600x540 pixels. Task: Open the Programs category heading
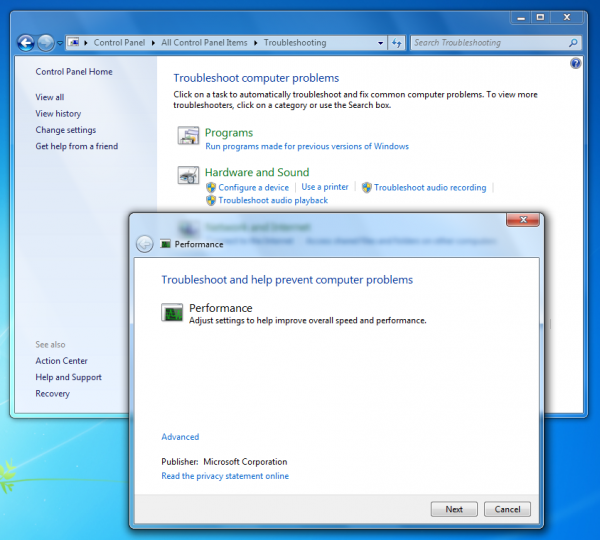(x=229, y=133)
